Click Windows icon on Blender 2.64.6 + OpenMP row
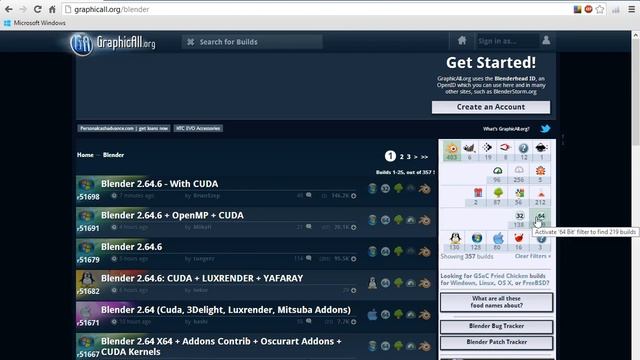 (373, 220)
